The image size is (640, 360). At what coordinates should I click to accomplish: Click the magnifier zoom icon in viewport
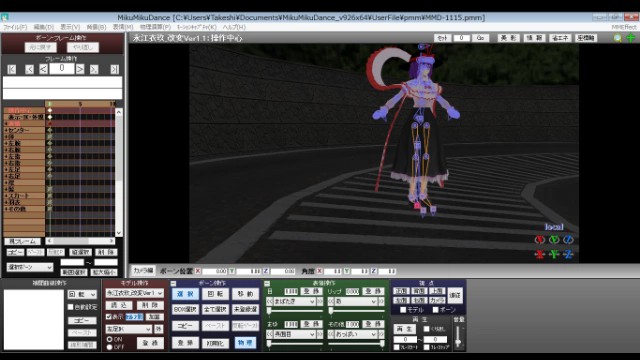coord(618,38)
